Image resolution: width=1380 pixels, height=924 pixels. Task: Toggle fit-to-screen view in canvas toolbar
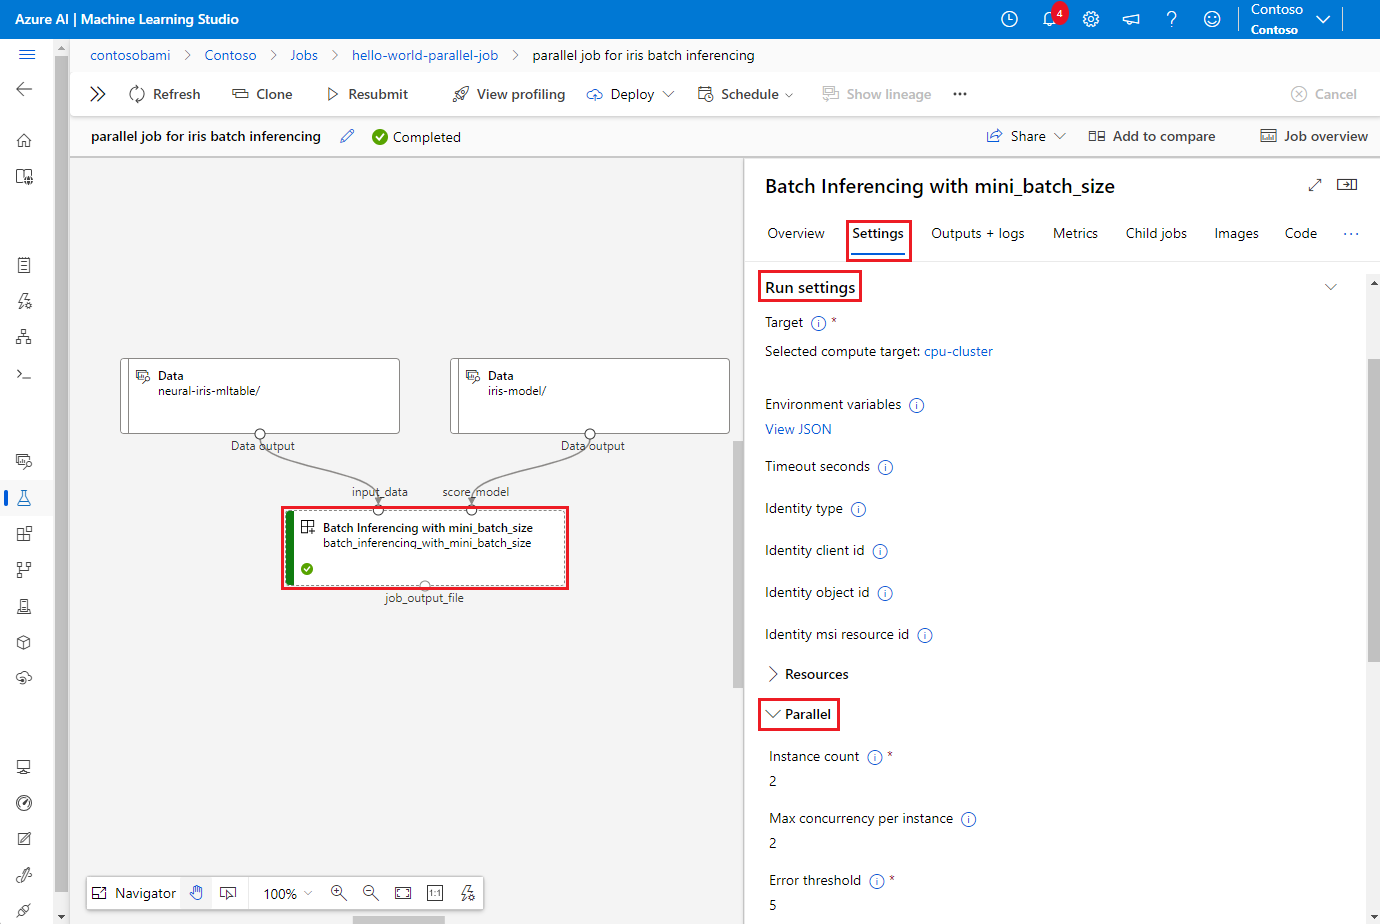403,893
